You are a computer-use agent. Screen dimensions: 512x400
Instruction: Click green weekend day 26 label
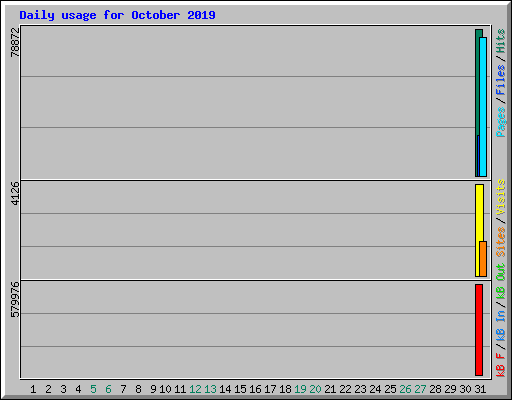pos(405,389)
